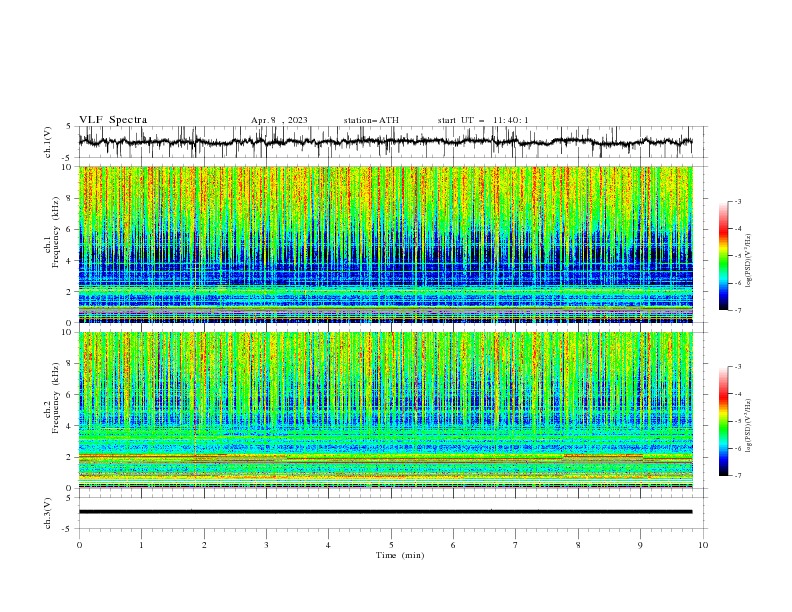792x612 pixels.
Task: Click the "ch.1(V)" waveform axis label
Action: tap(48, 142)
